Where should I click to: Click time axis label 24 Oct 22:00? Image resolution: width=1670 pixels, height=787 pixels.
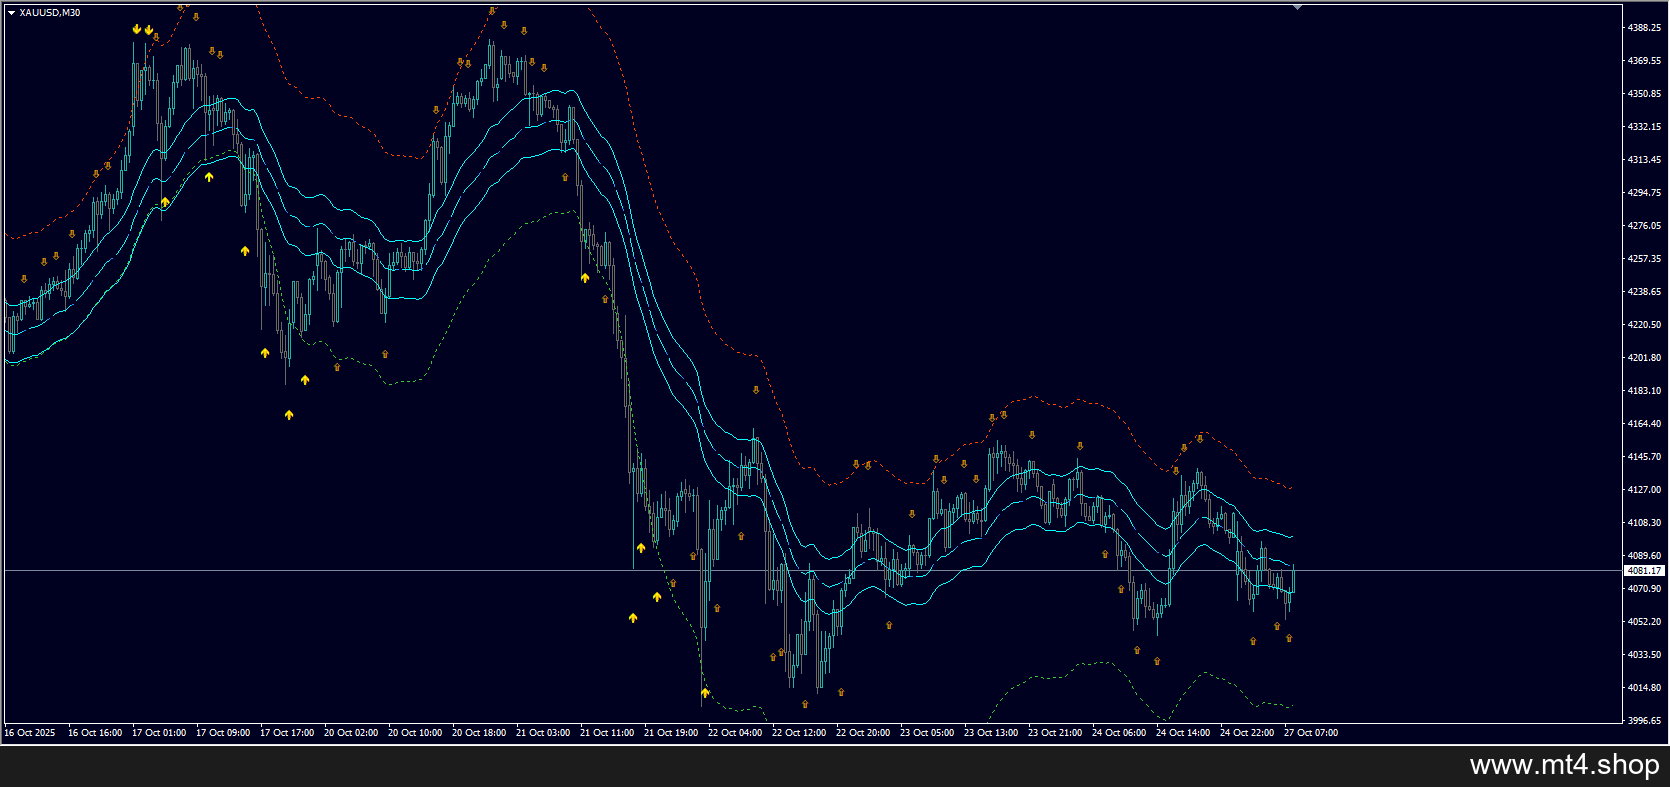click(1247, 733)
